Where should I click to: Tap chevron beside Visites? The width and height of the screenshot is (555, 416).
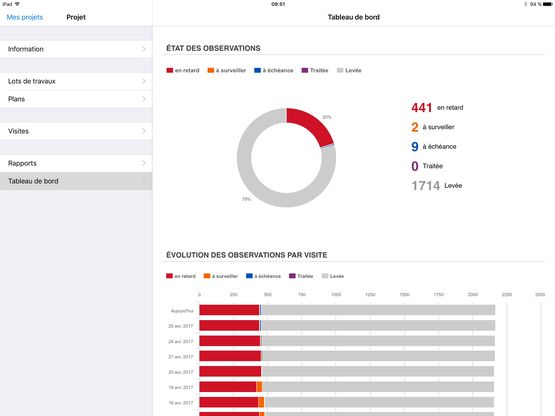coord(144,131)
